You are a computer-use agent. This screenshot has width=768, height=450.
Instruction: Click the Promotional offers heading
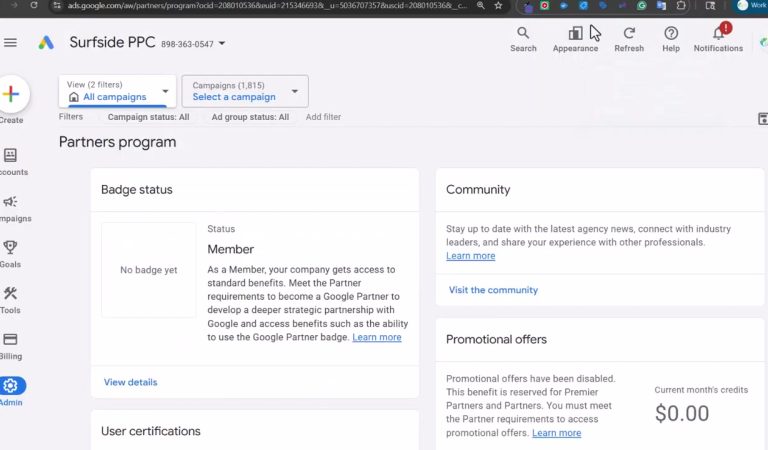pyautogui.click(x=496, y=339)
